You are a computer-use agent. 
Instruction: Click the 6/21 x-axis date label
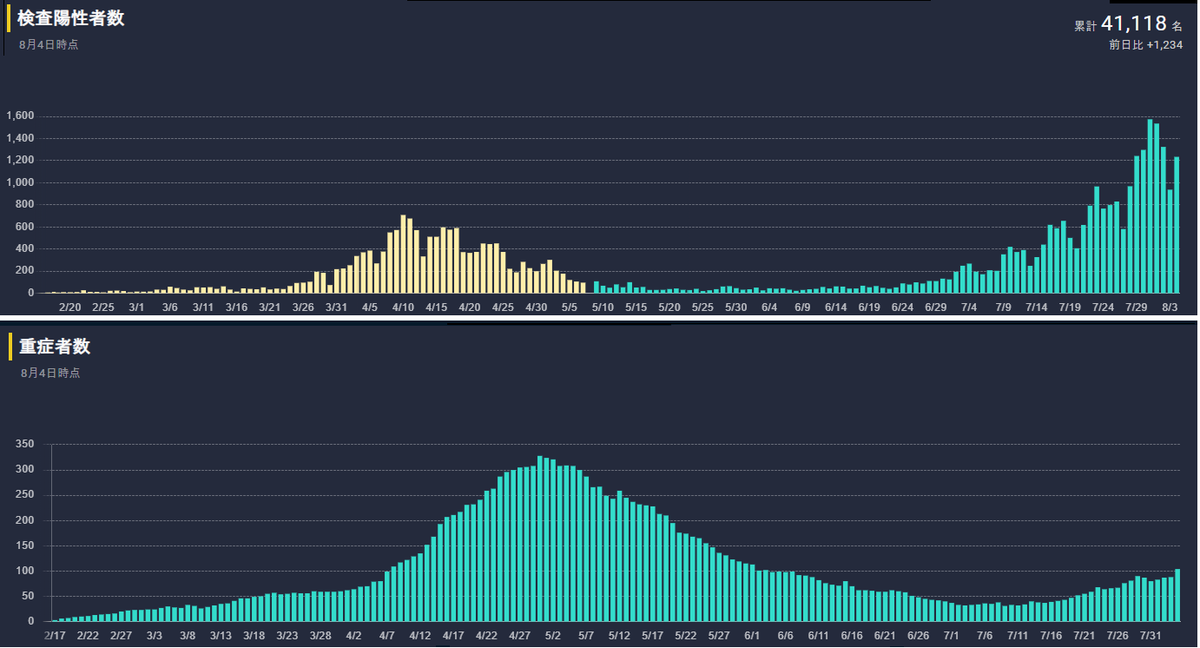point(885,635)
